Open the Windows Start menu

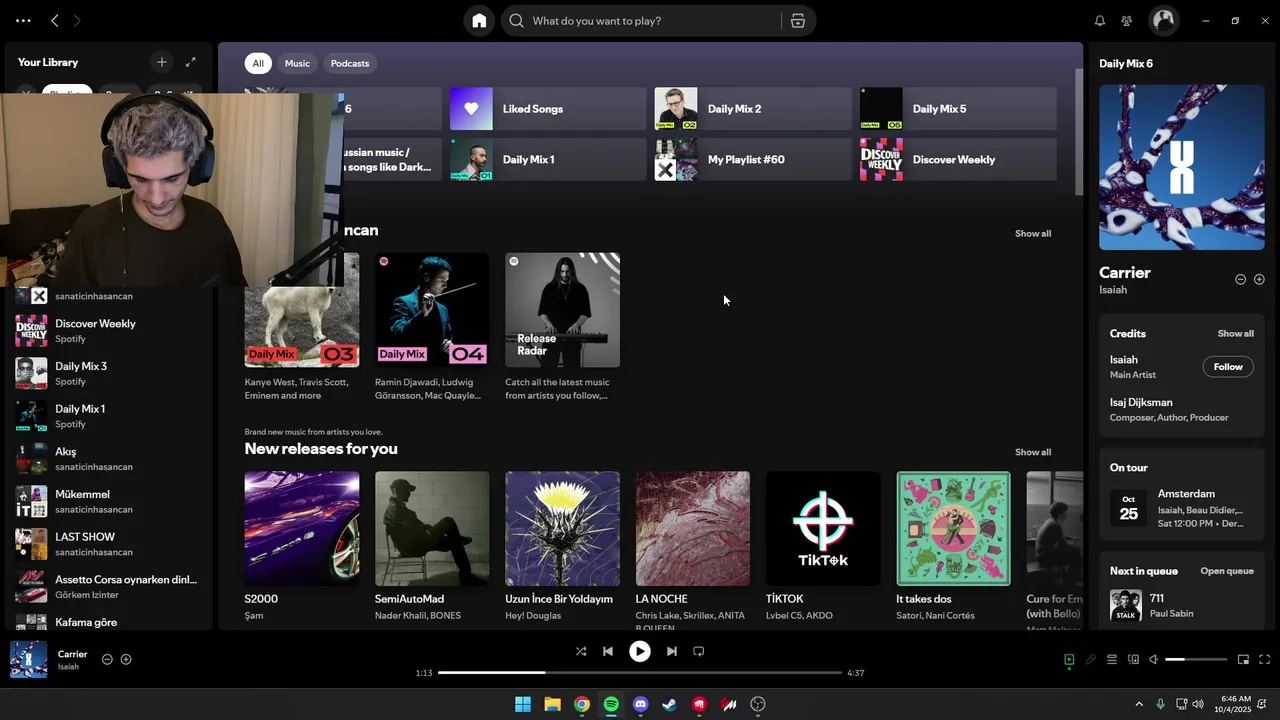(x=523, y=704)
